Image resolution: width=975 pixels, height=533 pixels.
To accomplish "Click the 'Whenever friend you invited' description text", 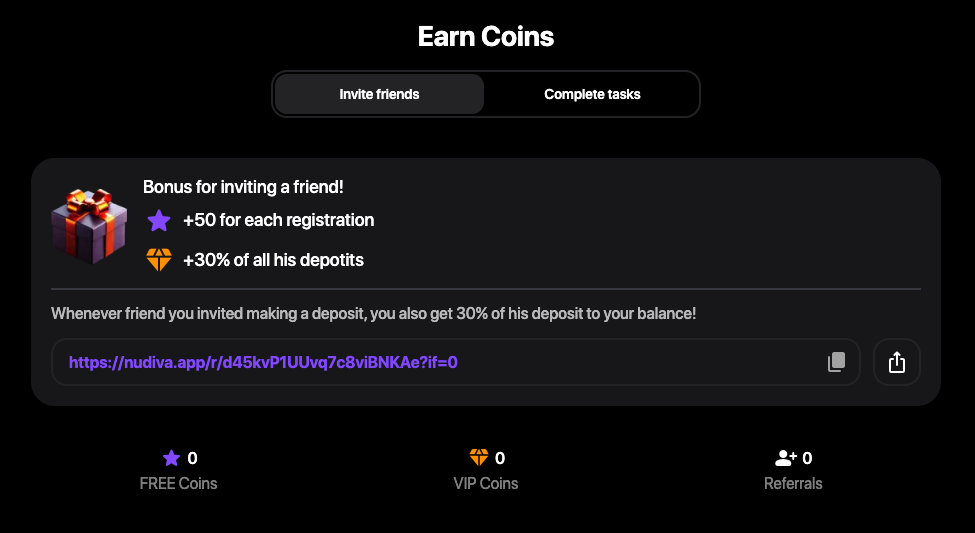I will click(373, 313).
